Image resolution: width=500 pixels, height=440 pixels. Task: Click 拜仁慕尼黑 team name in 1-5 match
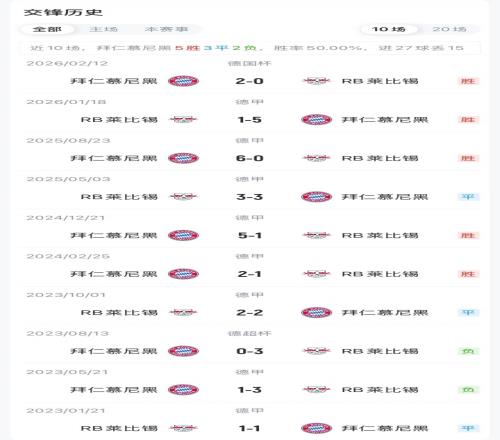pos(385,119)
